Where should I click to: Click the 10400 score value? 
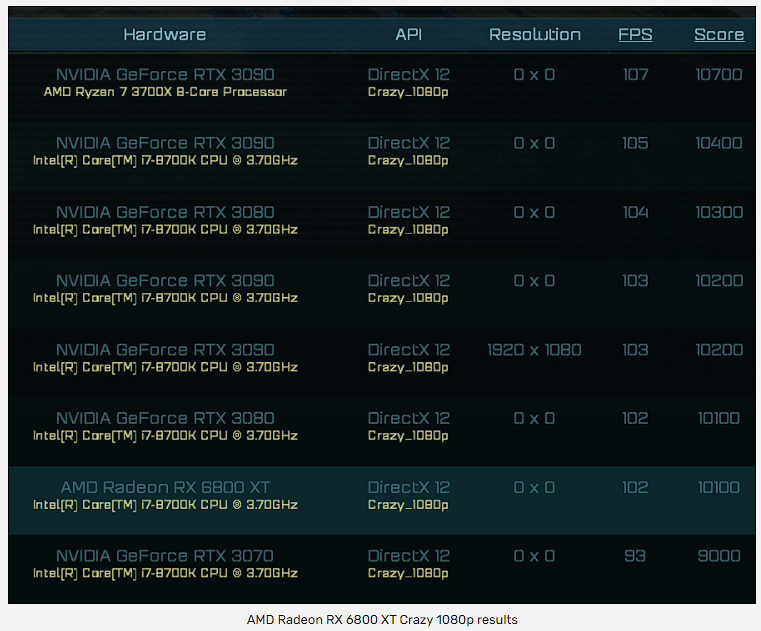(719, 143)
